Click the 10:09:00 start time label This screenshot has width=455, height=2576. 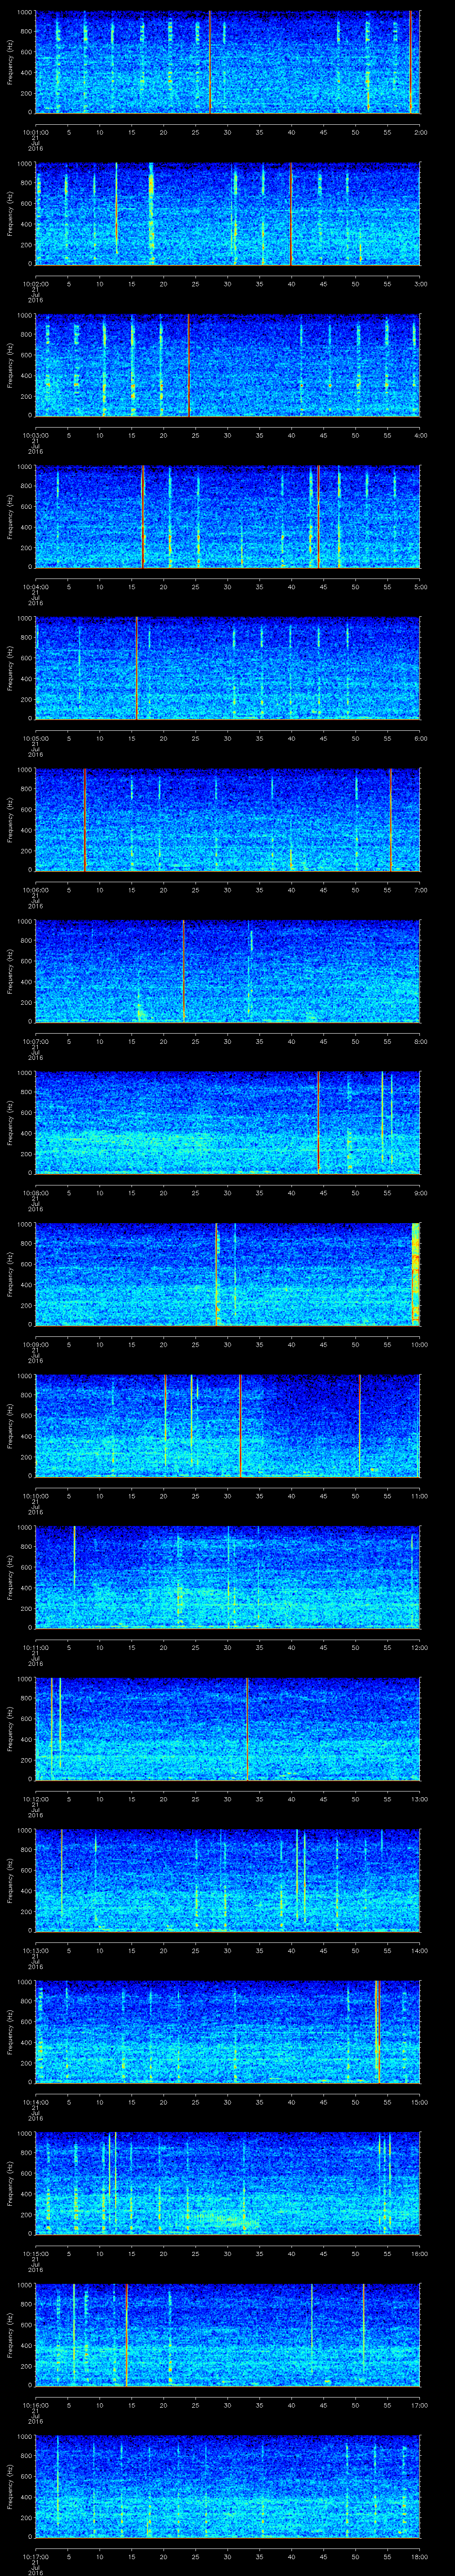[x=36, y=1344]
